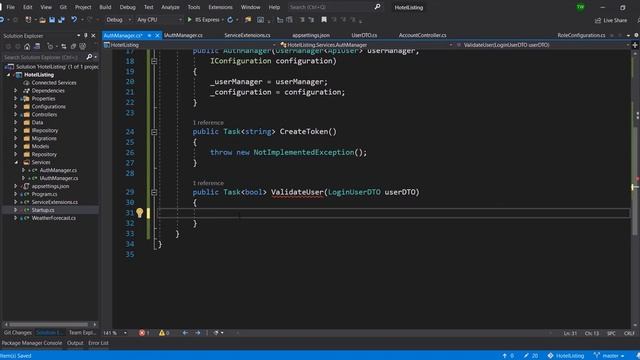
Task: Close the Solution Explorer panel
Action: click(93, 36)
